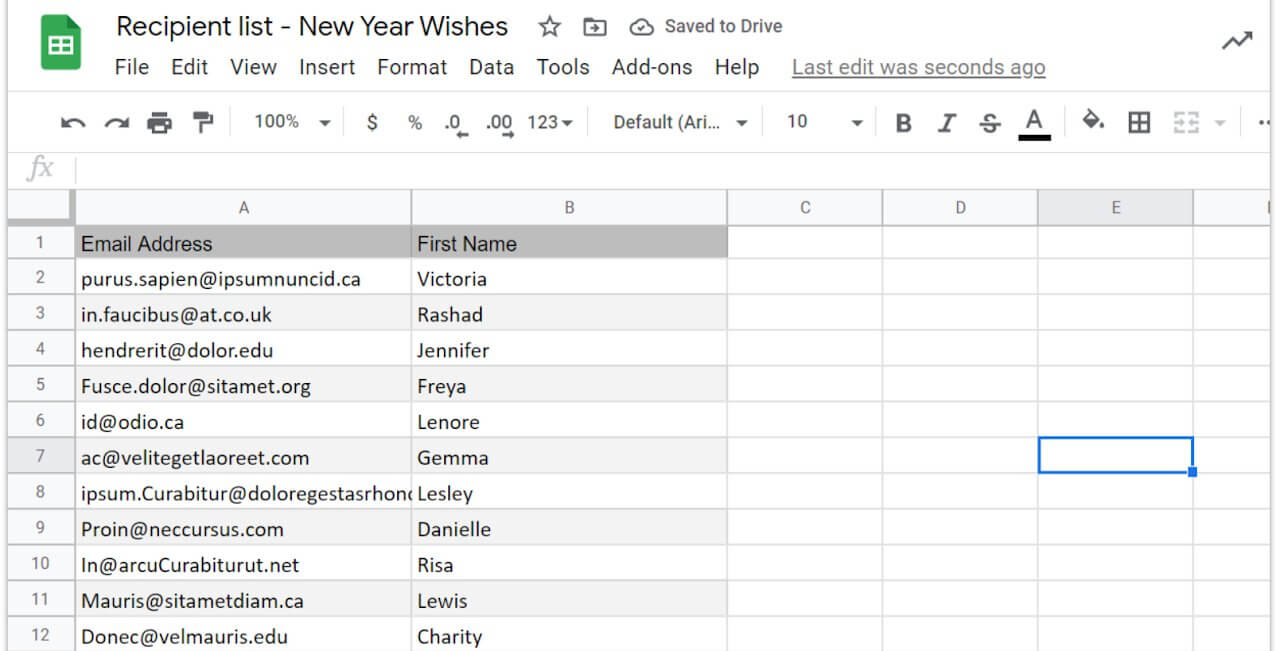Open the text color picker

click(1034, 123)
